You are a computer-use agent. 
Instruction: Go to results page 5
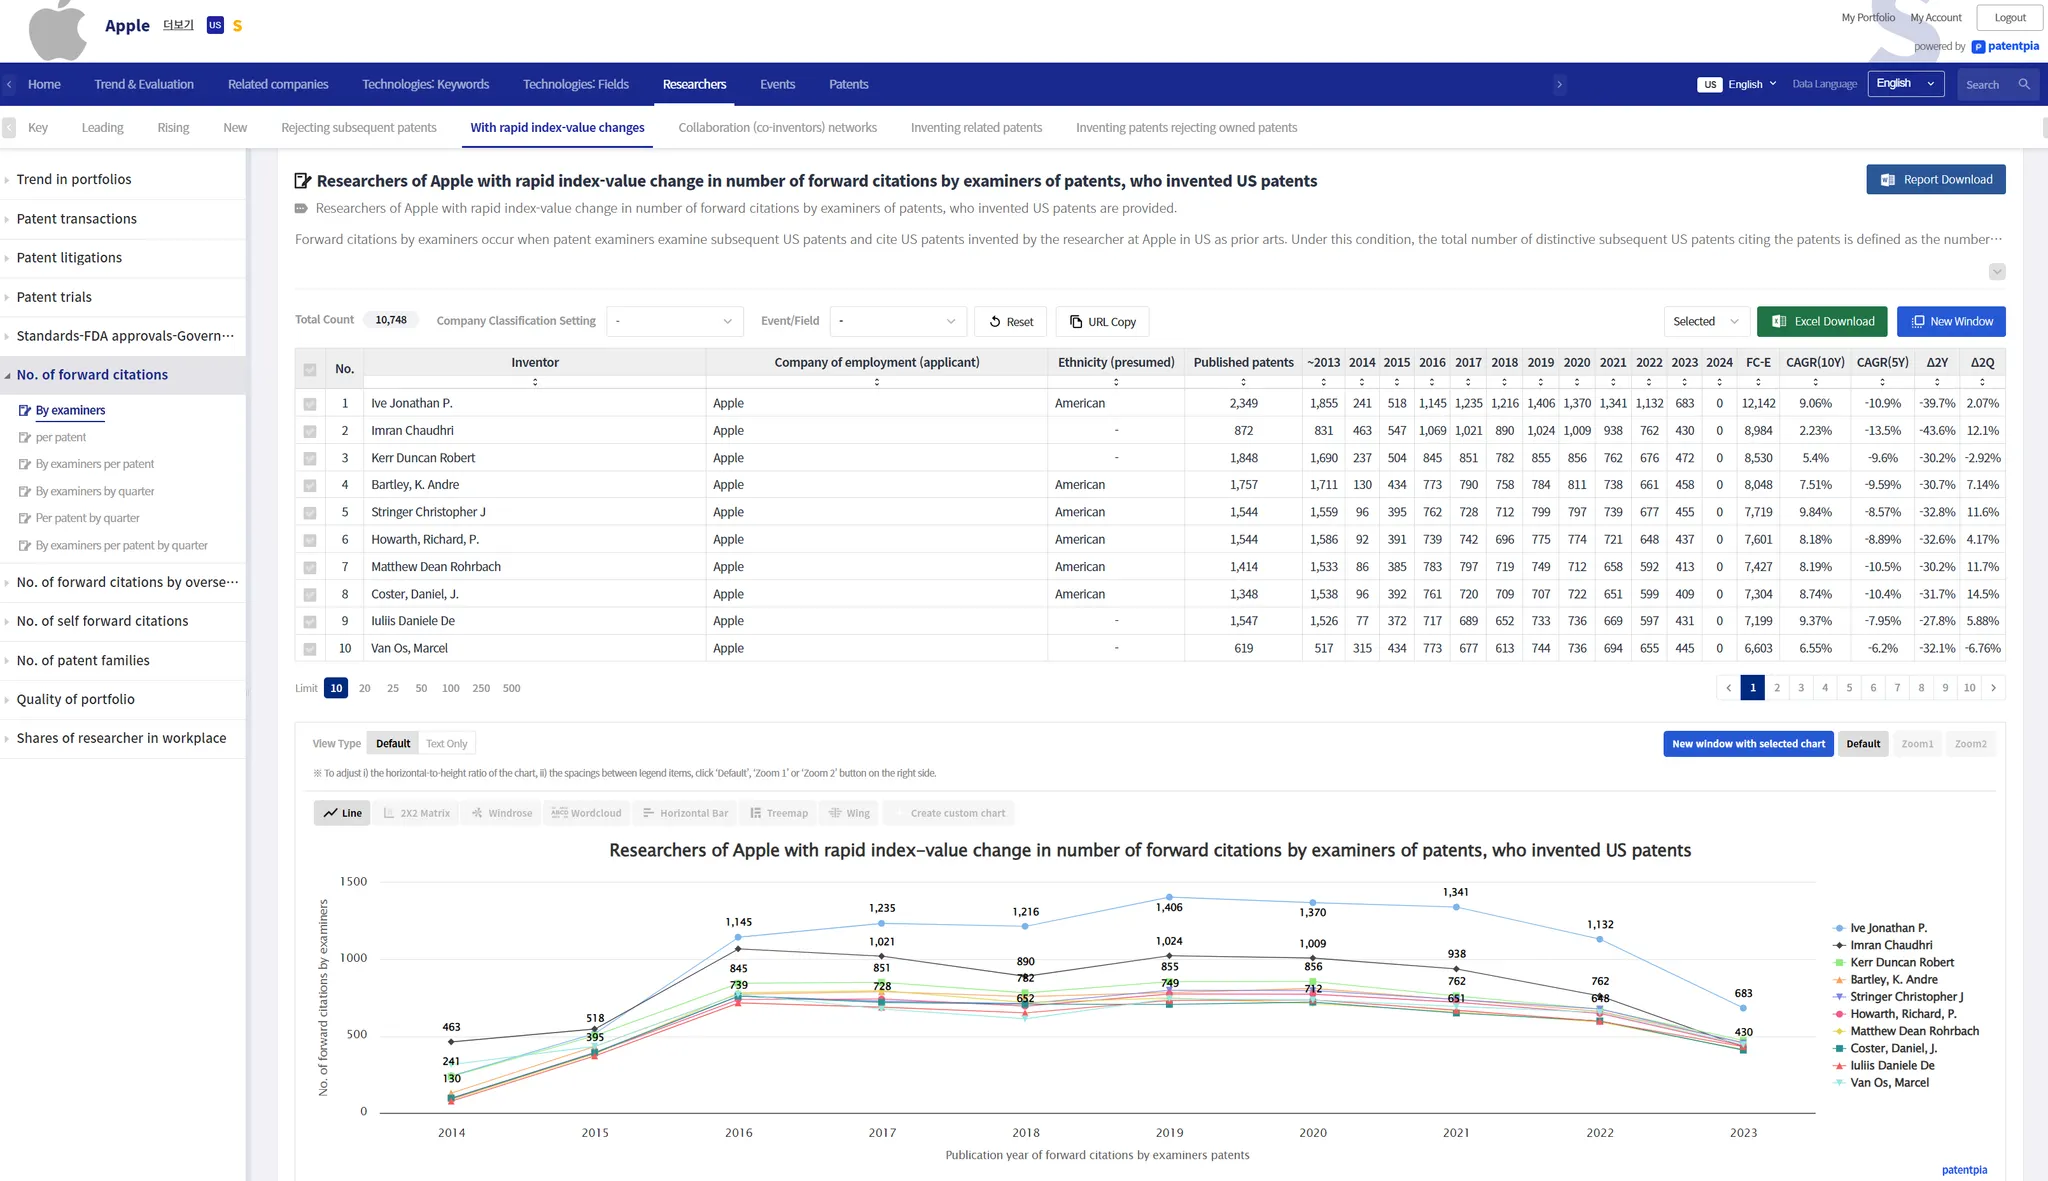tap(1849, 688)
